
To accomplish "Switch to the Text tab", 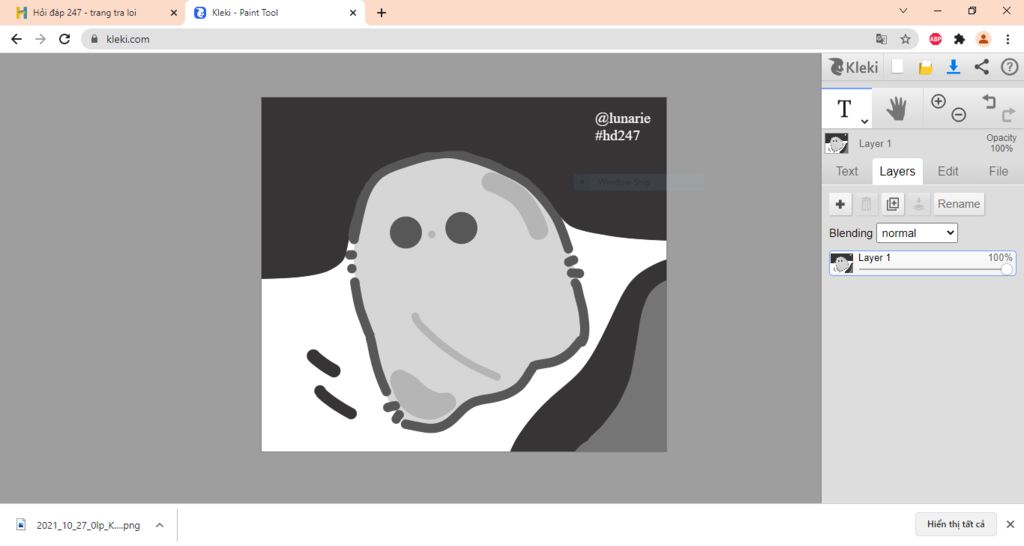I will [847, 171].
